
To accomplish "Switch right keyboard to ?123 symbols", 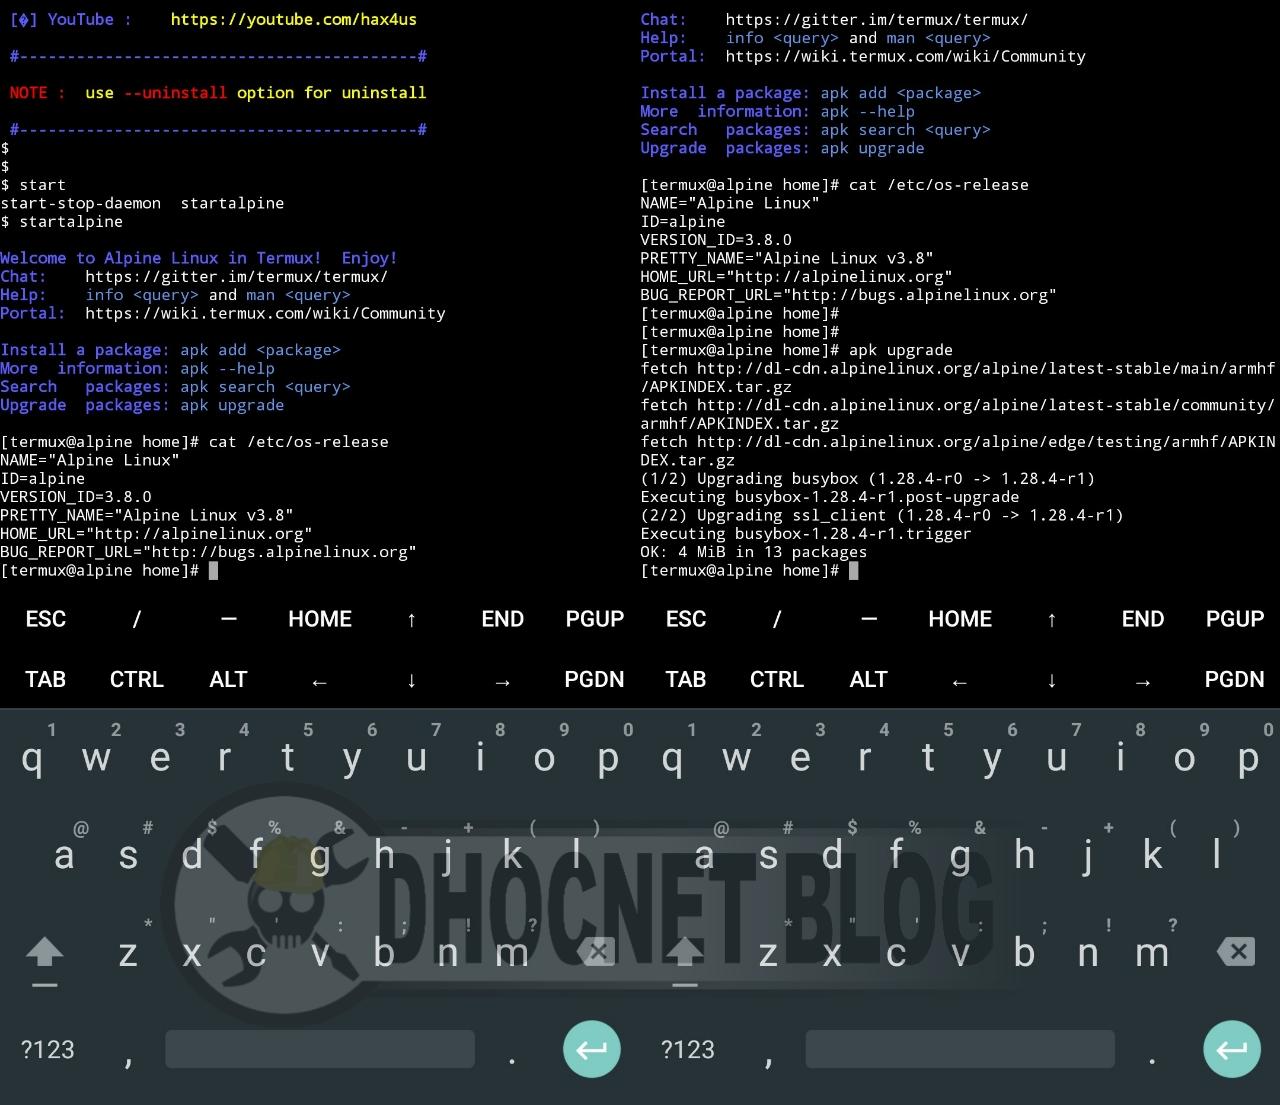I will [688, 1049].
